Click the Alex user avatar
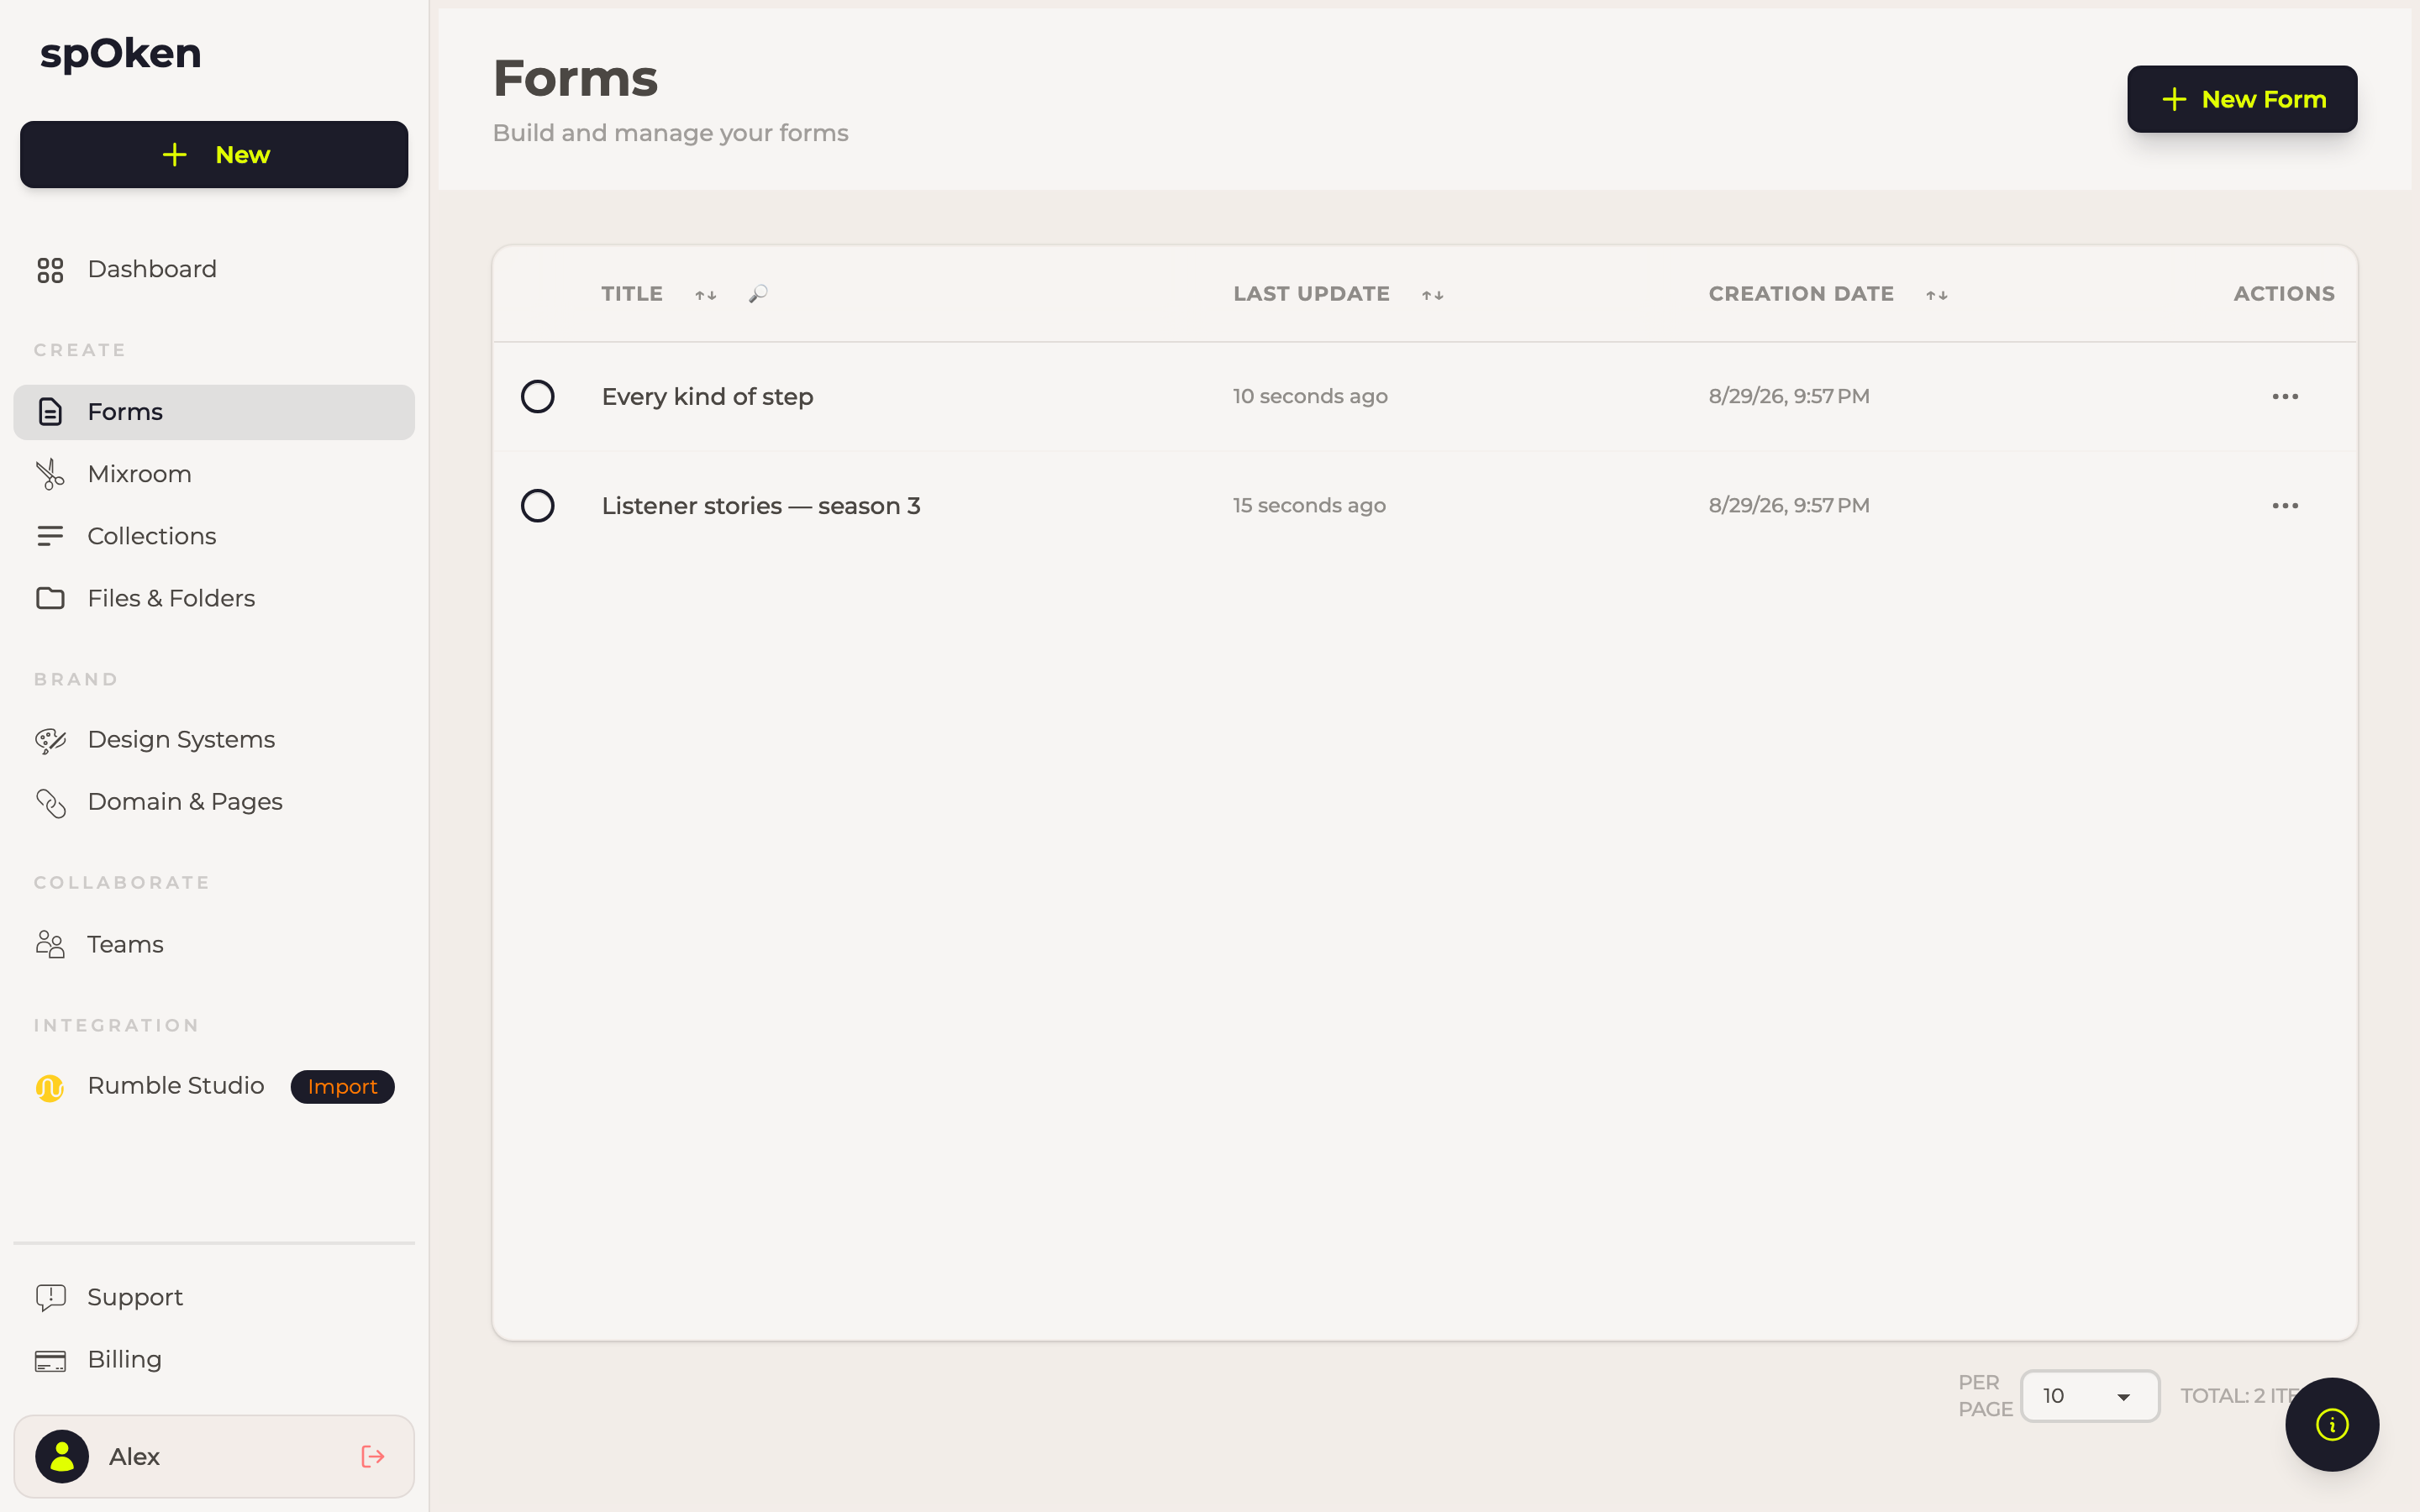 [62, 1457]
